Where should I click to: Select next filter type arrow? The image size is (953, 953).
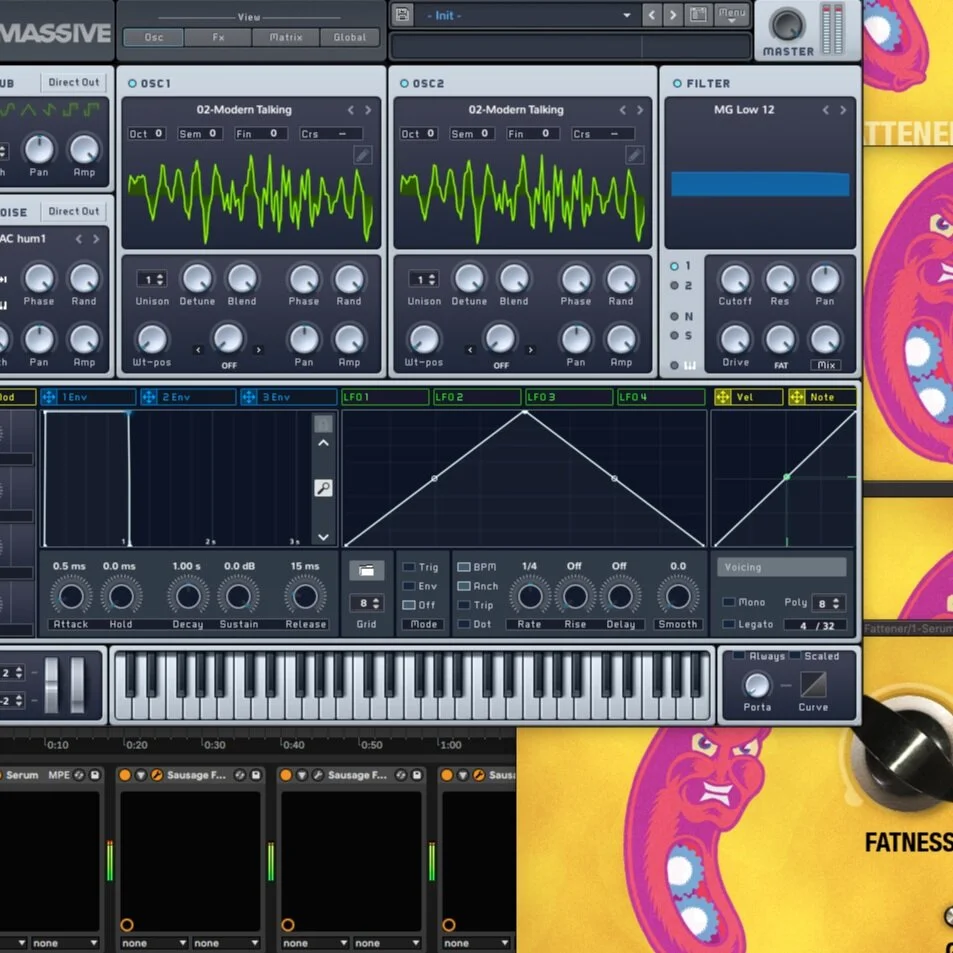[x=842, y=110]
